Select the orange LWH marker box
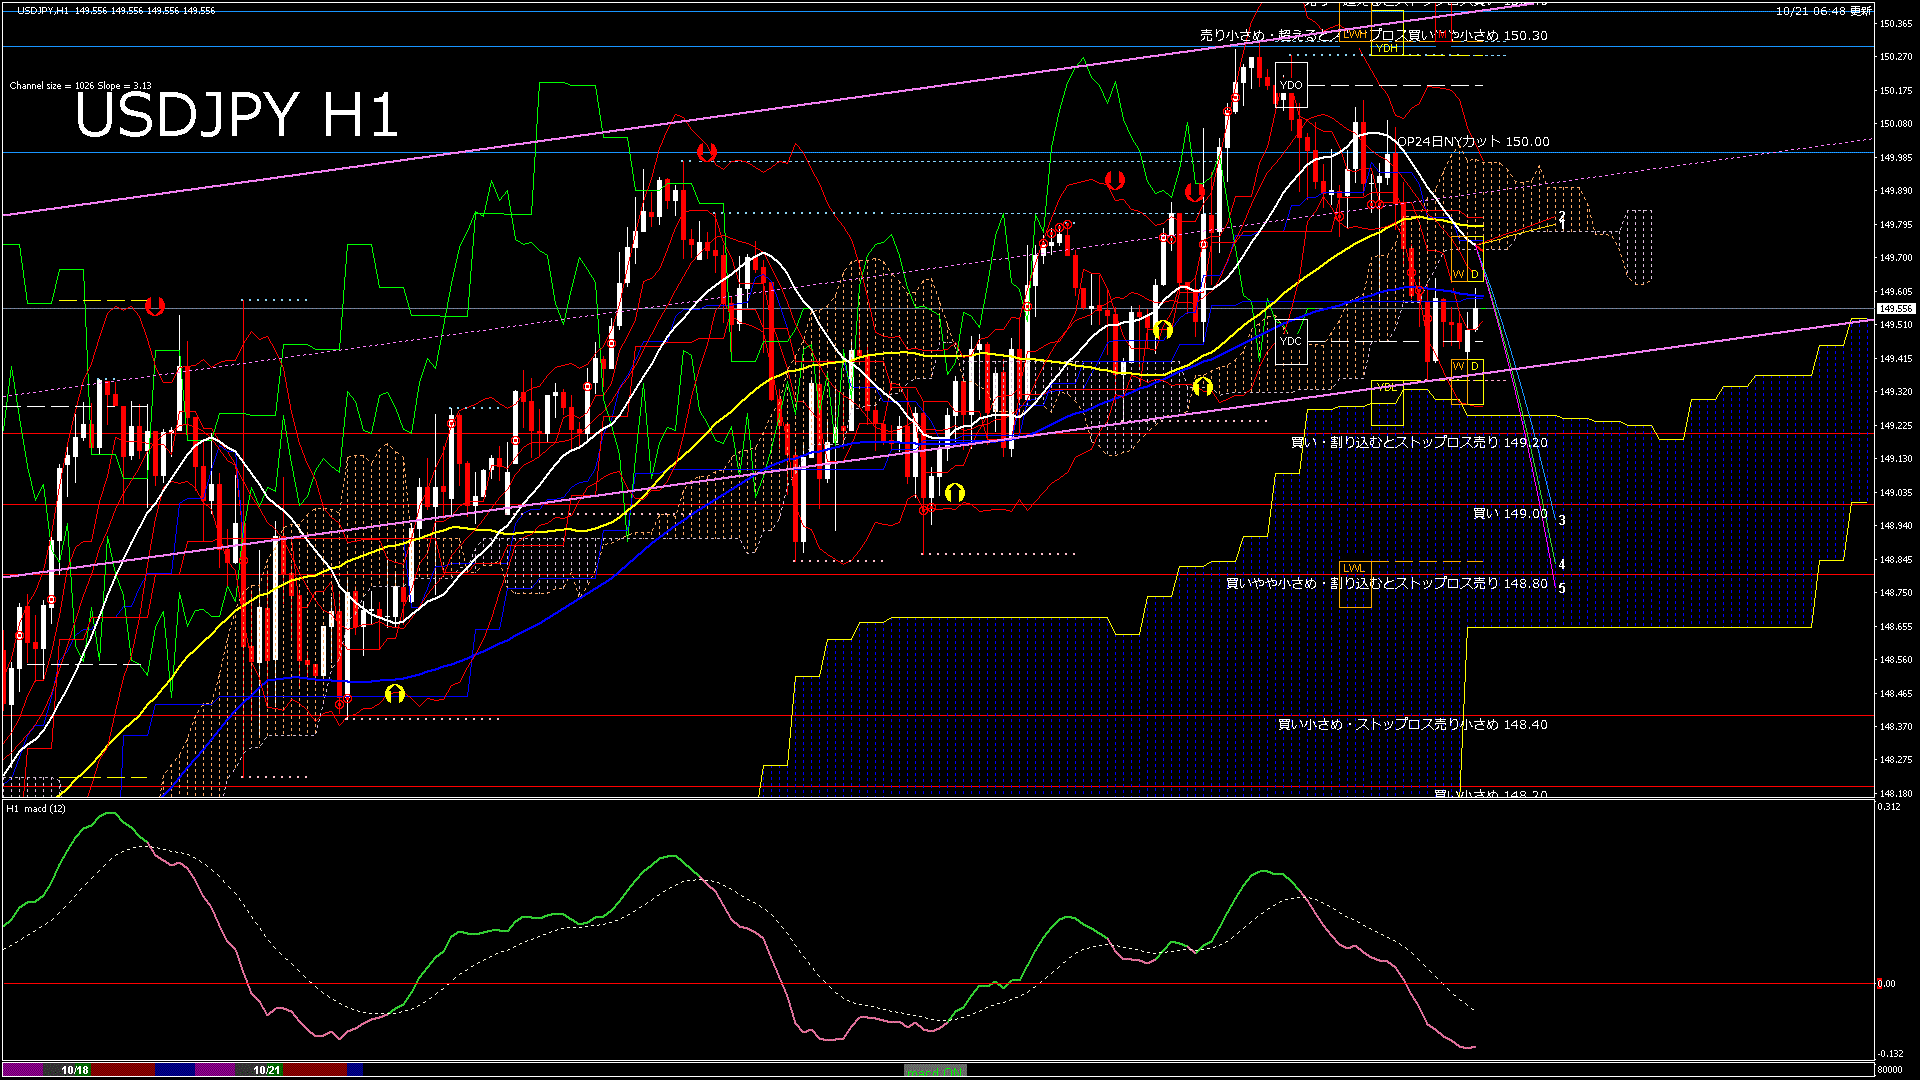This screenshot has width=1920, height=1080. point(1354,34)
